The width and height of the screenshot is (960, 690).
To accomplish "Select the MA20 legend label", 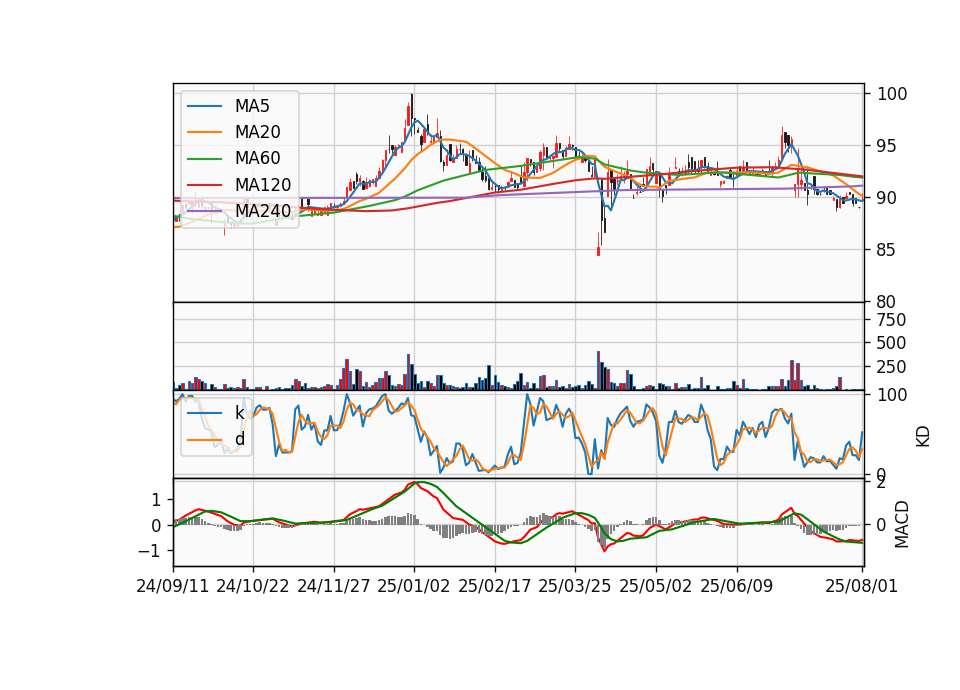I will click(x=258, y=132).
